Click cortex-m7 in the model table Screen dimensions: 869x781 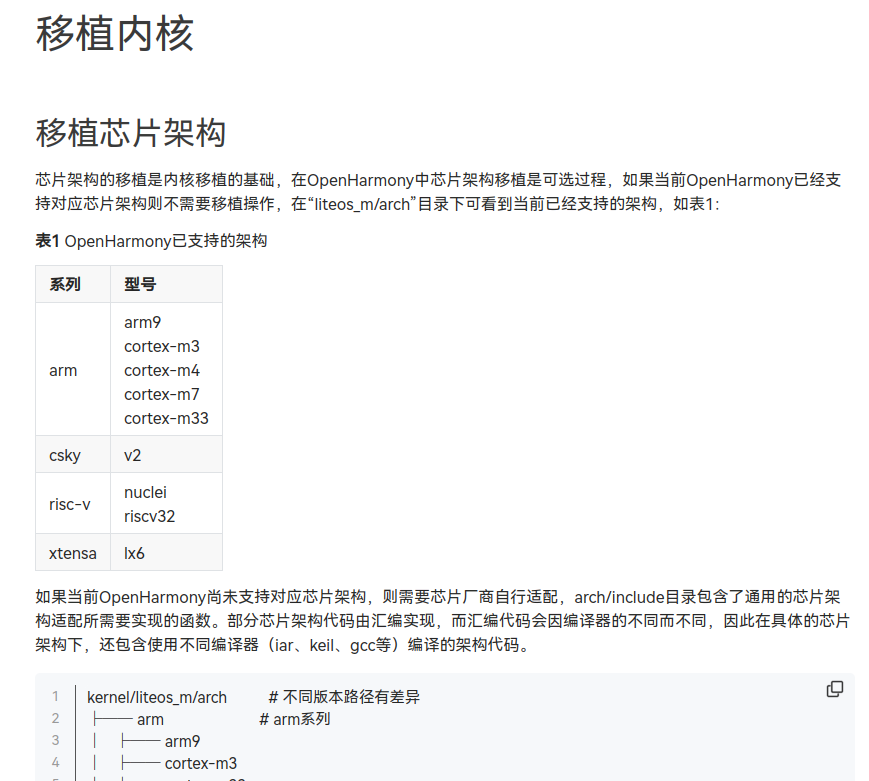pyautogui.click(x=162, y=394)
